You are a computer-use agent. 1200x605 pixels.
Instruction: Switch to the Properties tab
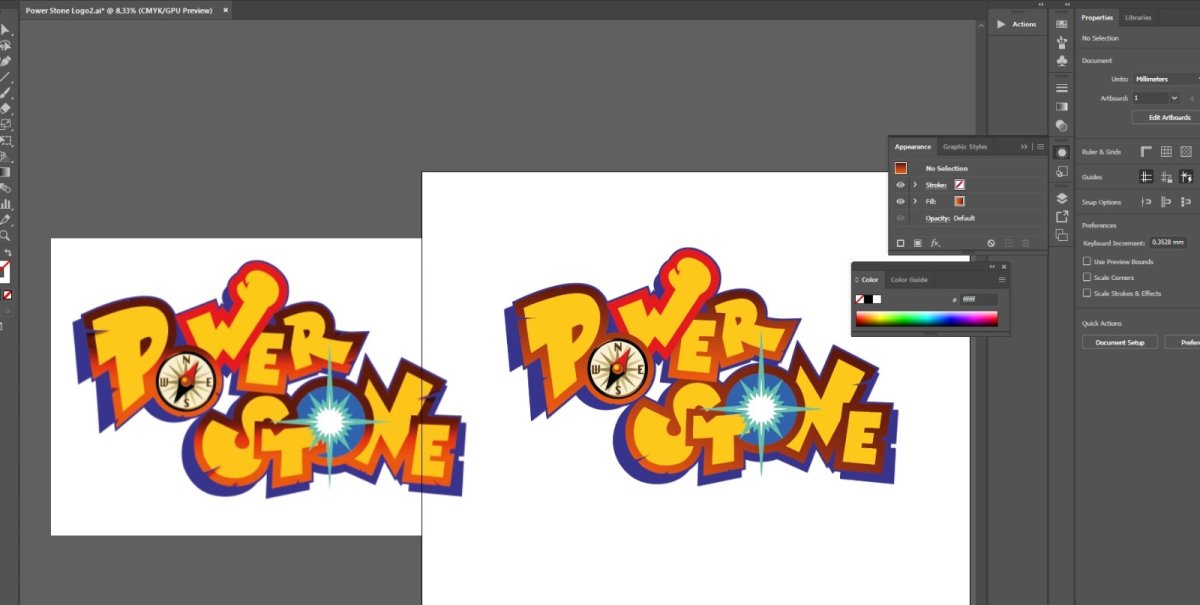pyautogui.click(x=1097, y=18)
